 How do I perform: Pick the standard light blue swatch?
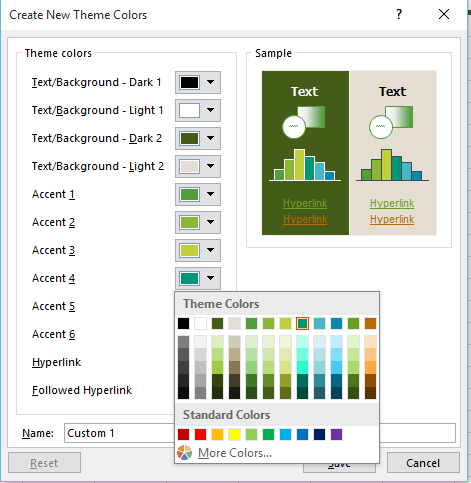tap(286, 434)
